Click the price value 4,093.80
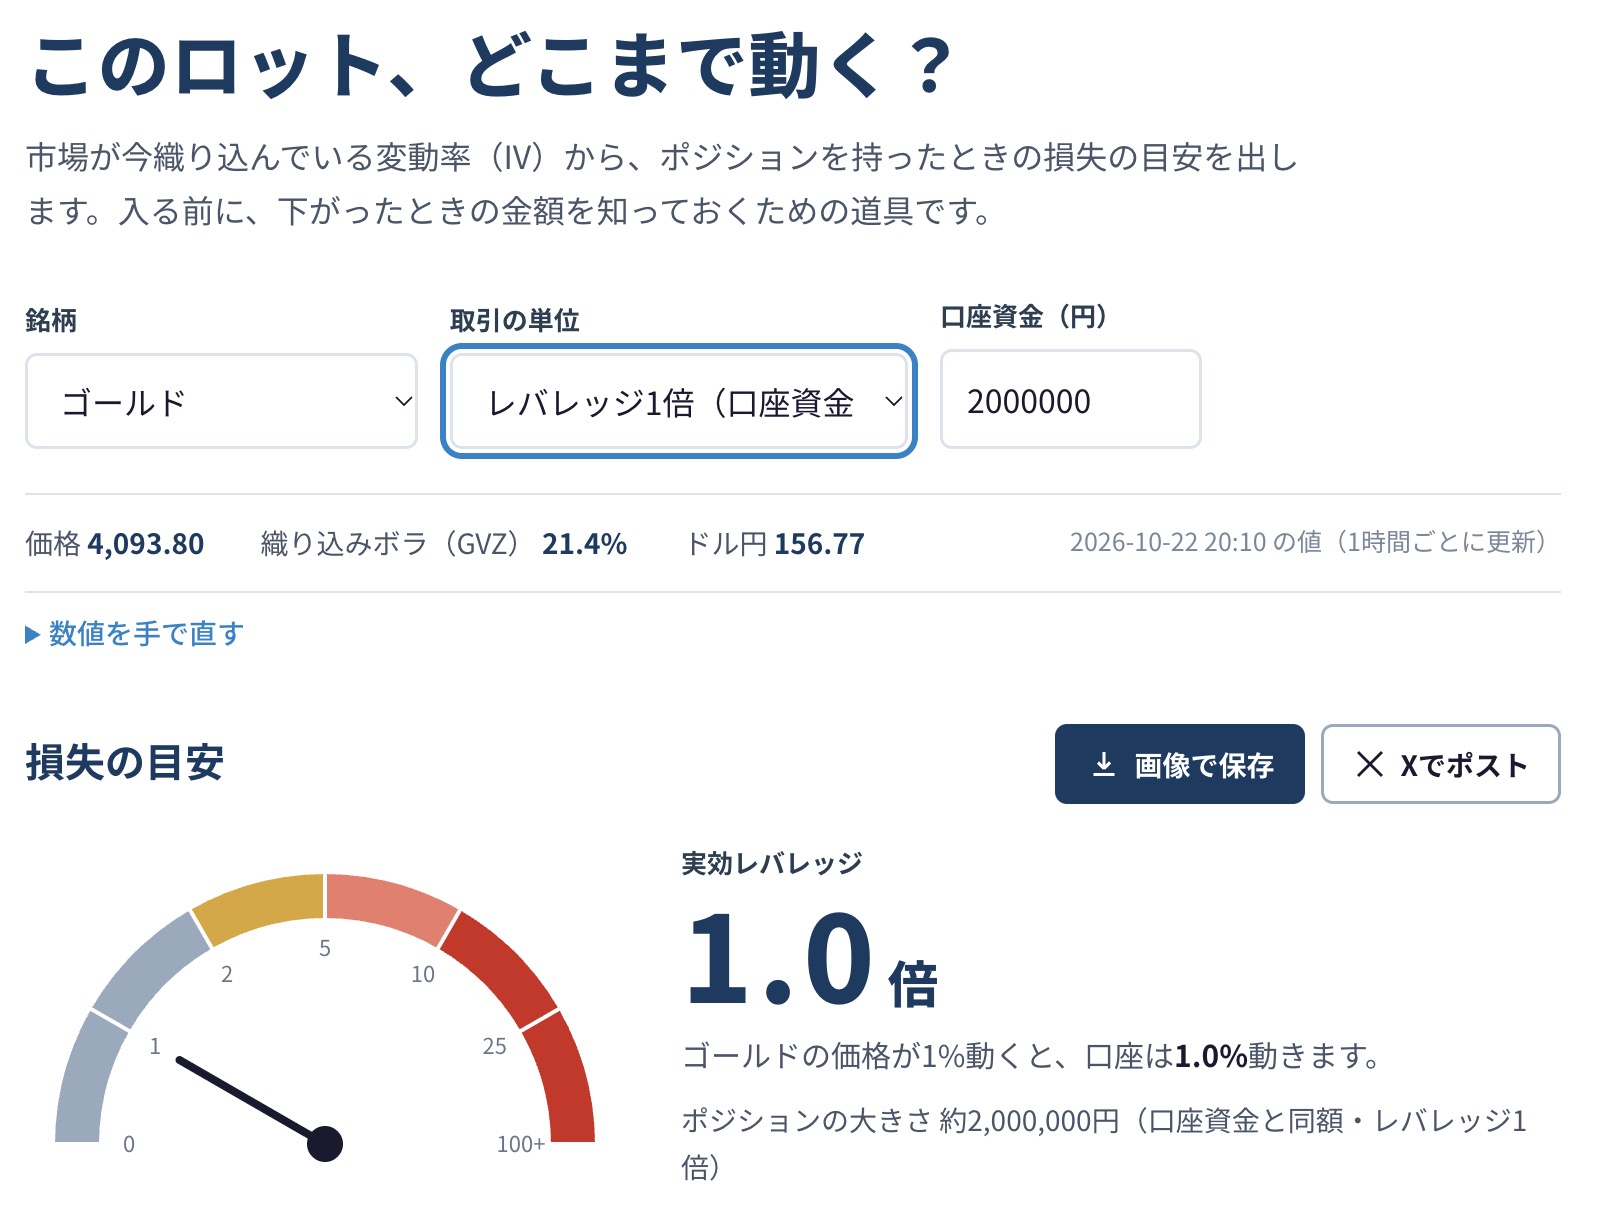 pyautogui.click(x=146, y=544)
